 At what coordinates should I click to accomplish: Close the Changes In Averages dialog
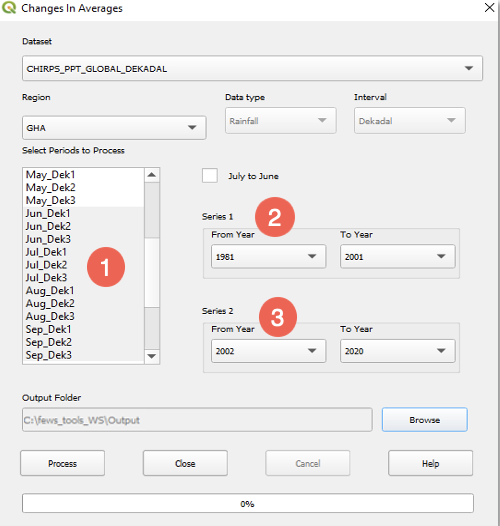pyautogui.click(x=489, y=8)
